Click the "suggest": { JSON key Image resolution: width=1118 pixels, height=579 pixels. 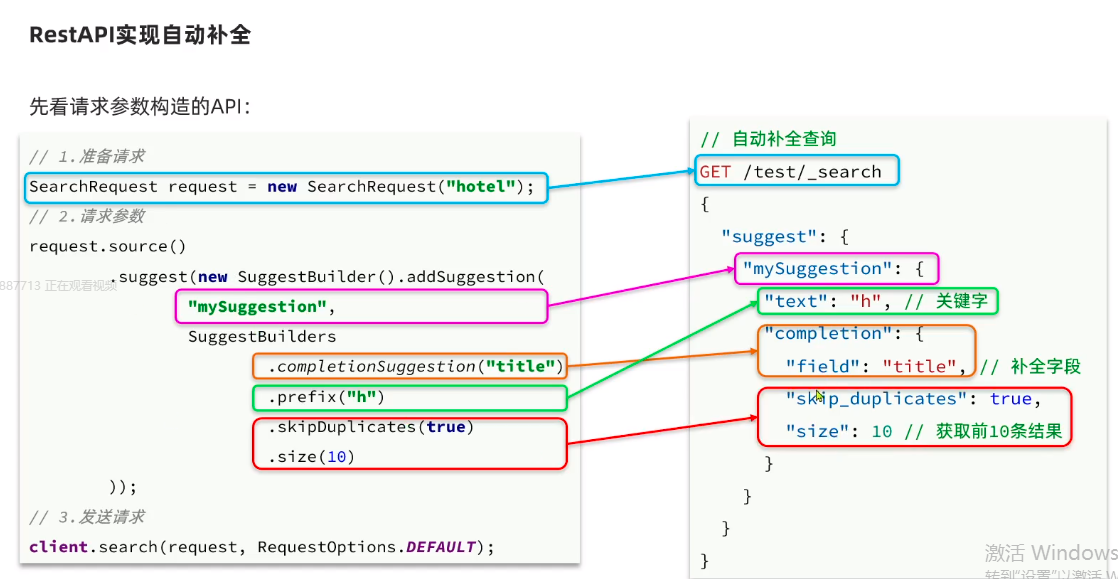pyautogui.click(x=784, y=236)
